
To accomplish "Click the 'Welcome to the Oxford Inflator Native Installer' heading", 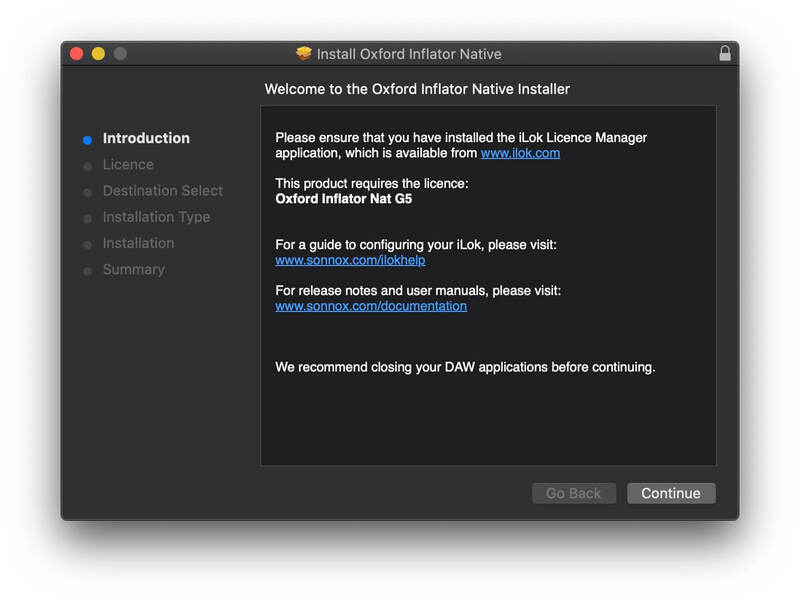I will tap(417, 89).
